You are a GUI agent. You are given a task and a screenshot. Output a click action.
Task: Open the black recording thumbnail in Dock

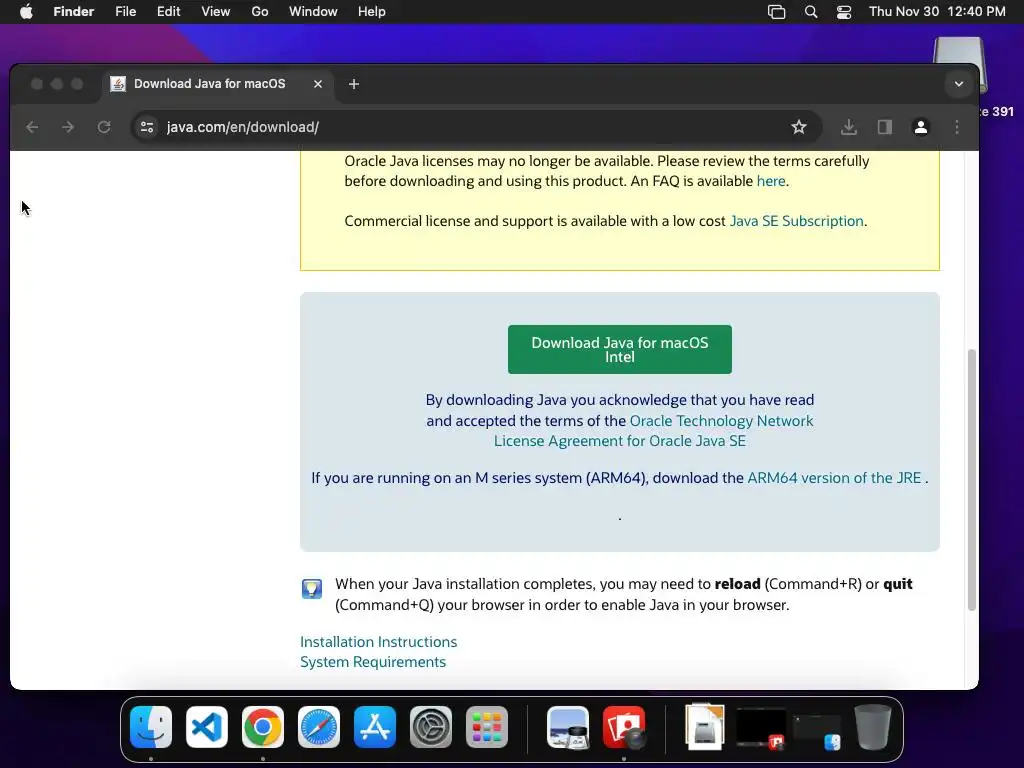[x=761, y=728]
